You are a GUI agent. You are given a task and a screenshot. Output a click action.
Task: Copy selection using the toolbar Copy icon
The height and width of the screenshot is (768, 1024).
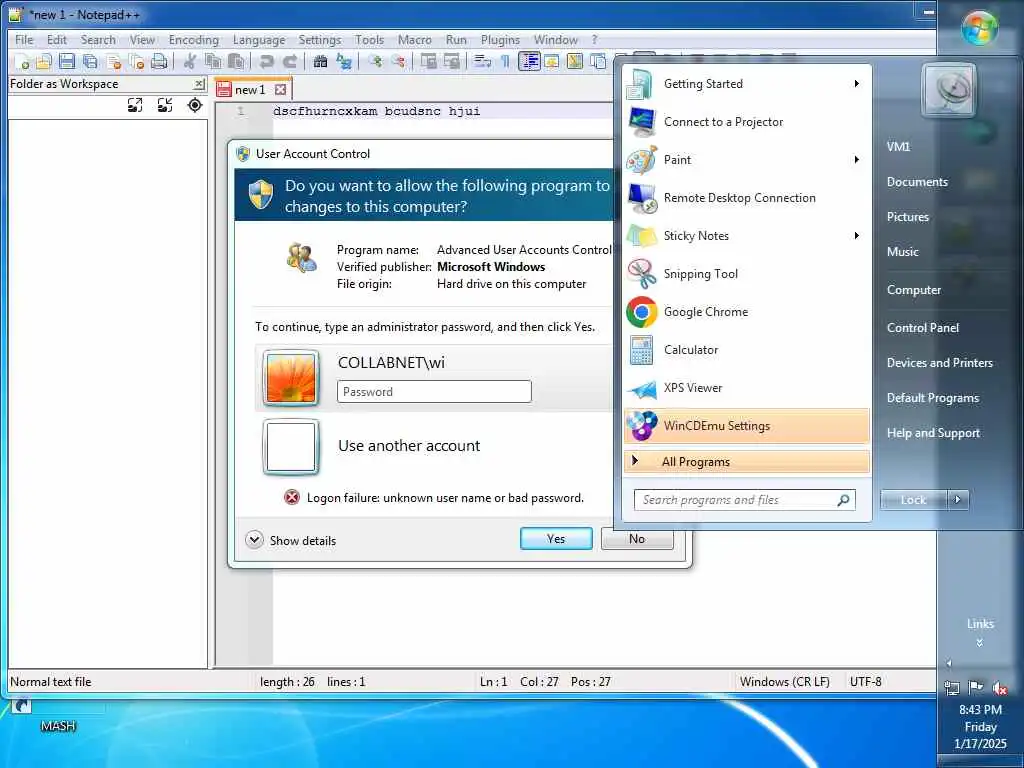[x=213, y=61]
